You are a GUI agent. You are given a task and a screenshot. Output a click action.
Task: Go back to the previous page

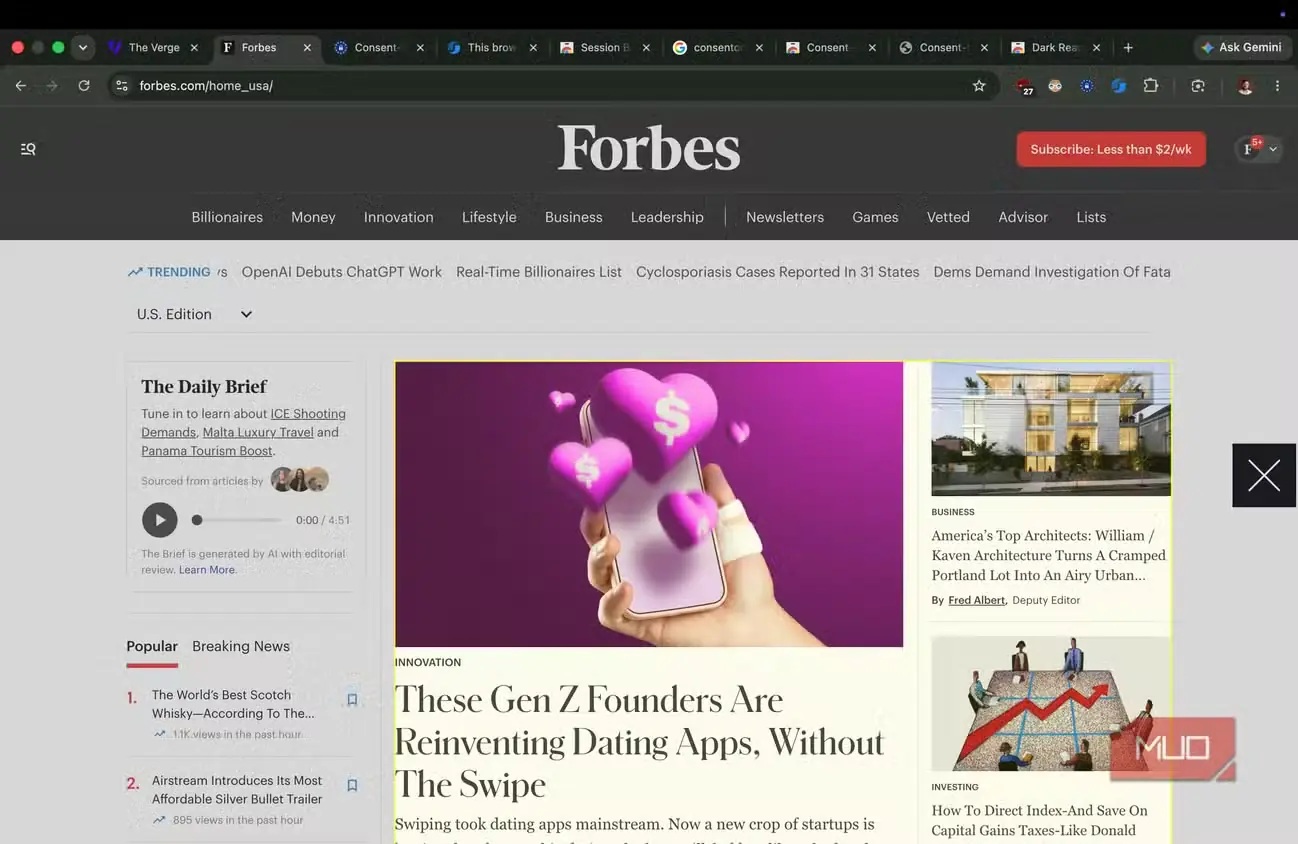[x=21, y=86]
